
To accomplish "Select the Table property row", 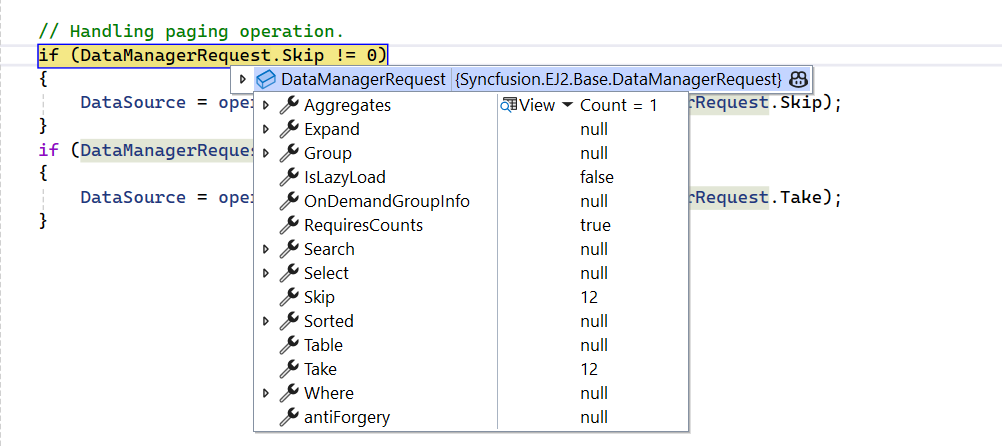I will [x=471, y=345].
